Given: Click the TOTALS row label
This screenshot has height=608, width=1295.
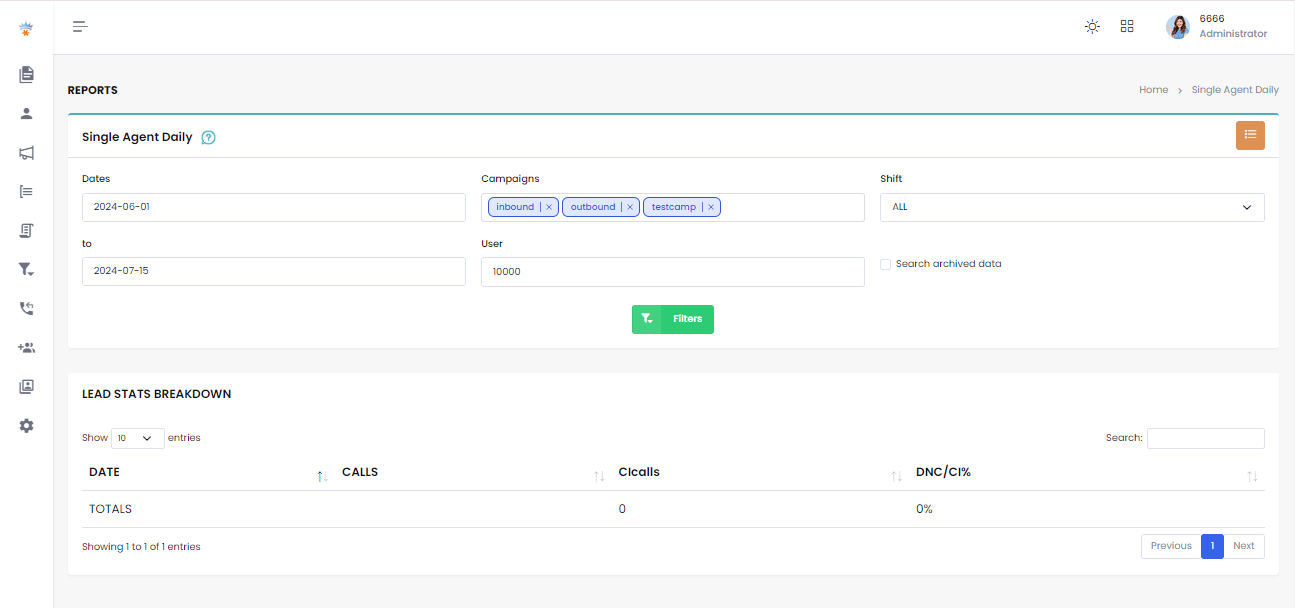Looking at the screenshot, I should click(110, 509).
